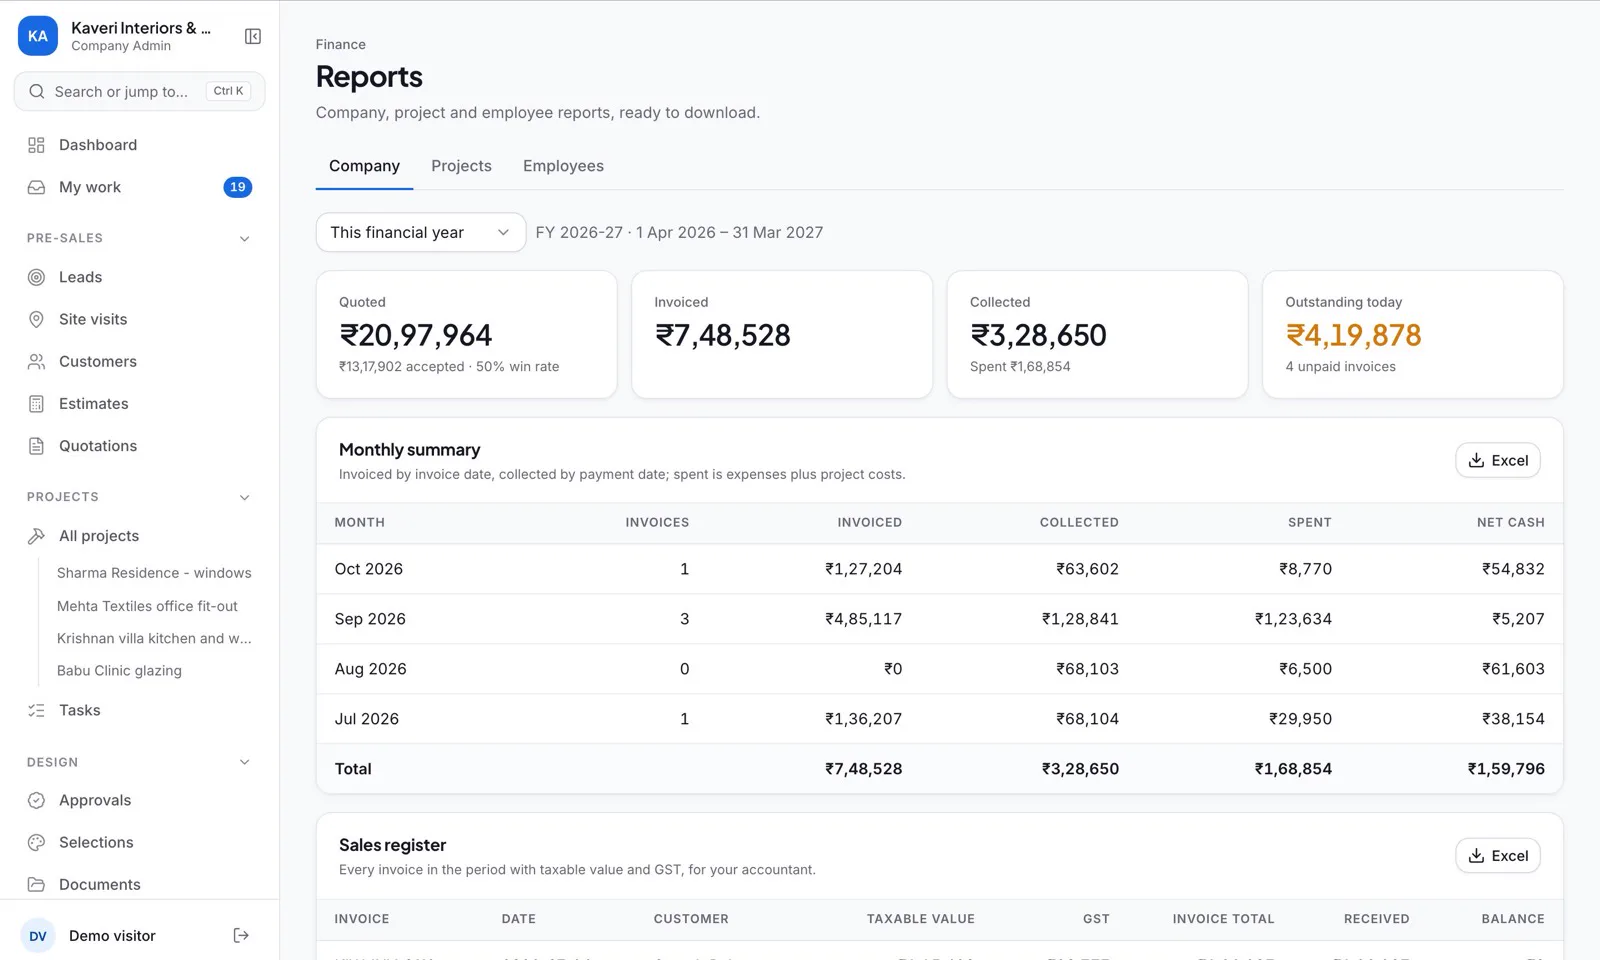Click the NET CASH column header
Image resolution: width=1600 pixels, height=960 pixels.
tap(1510, 522)
